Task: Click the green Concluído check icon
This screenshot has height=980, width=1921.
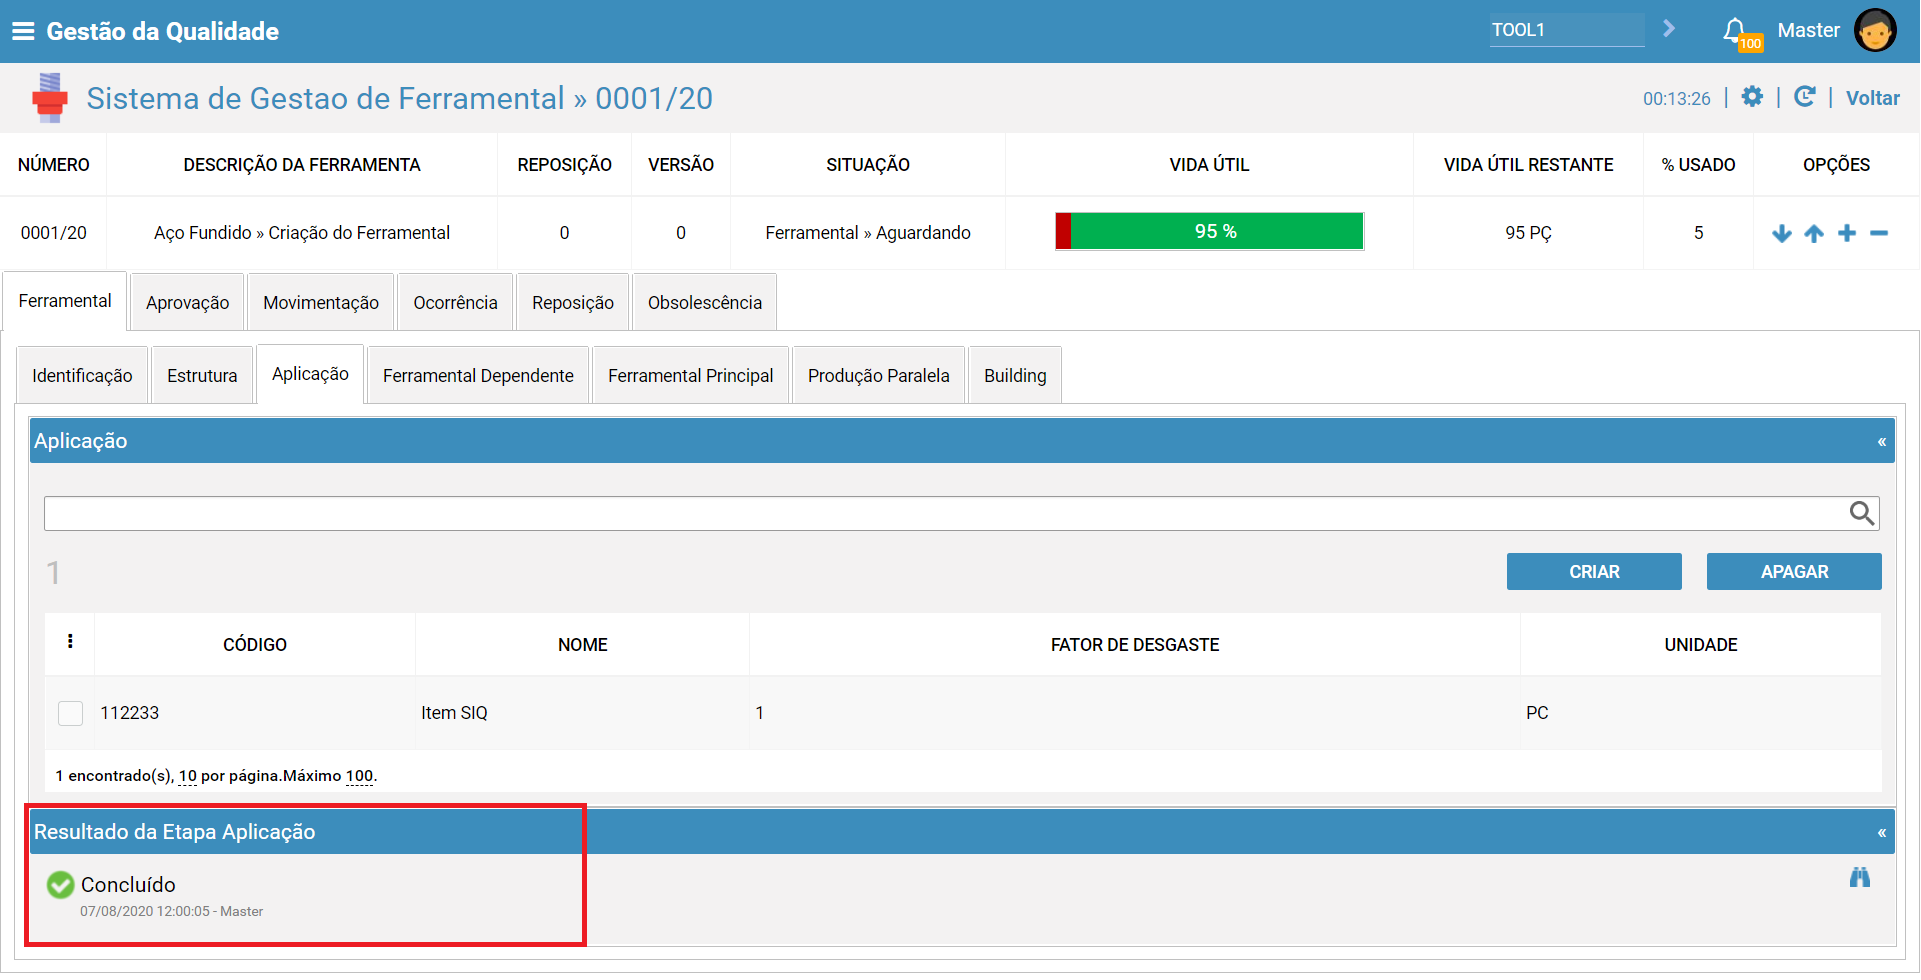Action: [x=61, y=885]
